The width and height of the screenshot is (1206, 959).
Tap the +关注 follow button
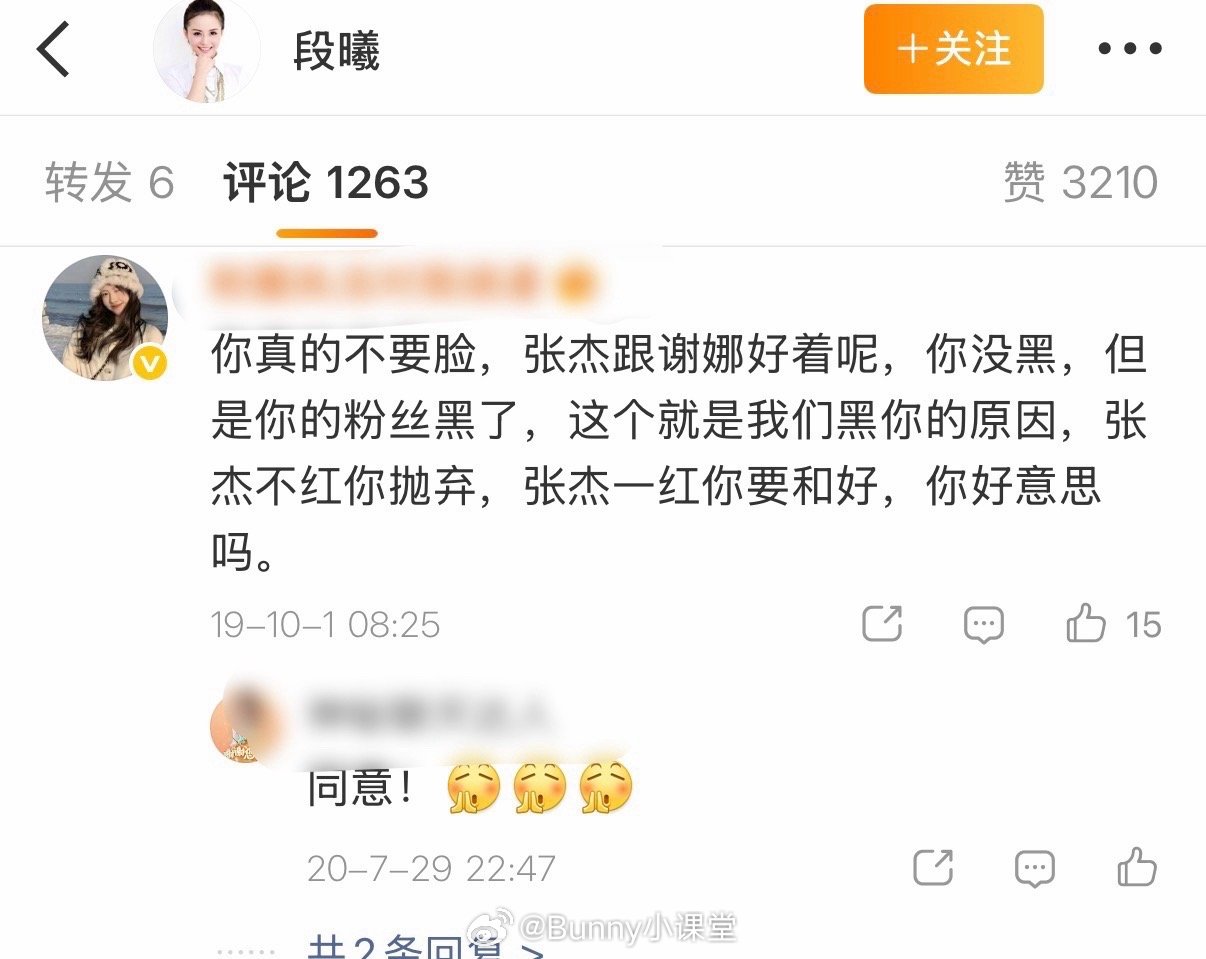pos(954,49)
